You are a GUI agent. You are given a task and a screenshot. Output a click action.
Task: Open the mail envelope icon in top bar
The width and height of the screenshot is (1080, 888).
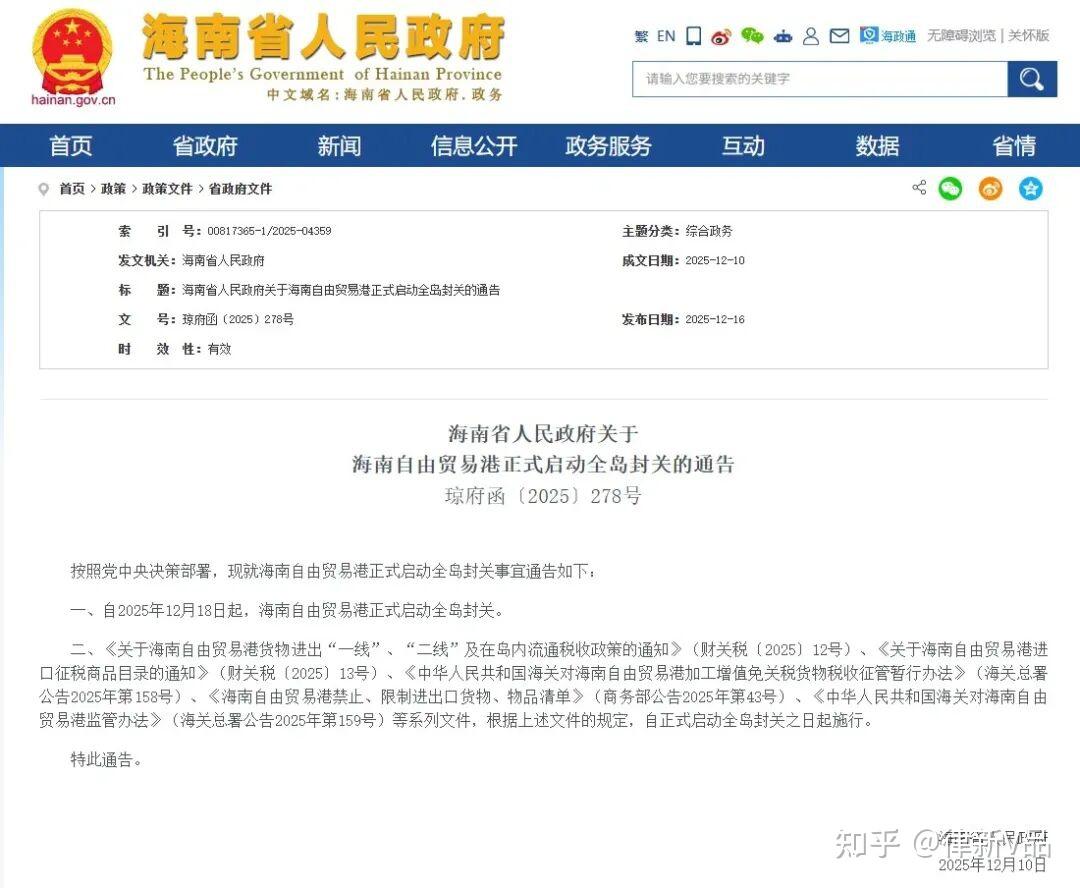(839, 36)
